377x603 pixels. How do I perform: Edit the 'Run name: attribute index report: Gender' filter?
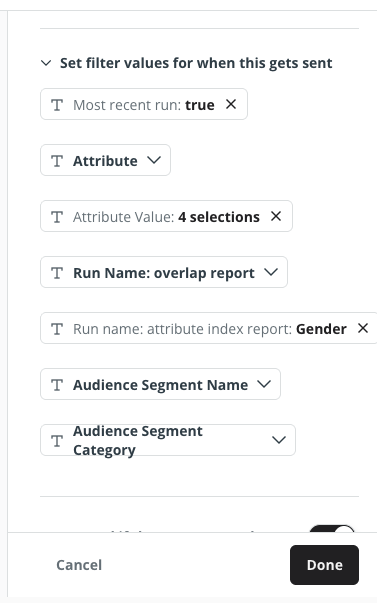pyautogui.click(x=210, y=329)
